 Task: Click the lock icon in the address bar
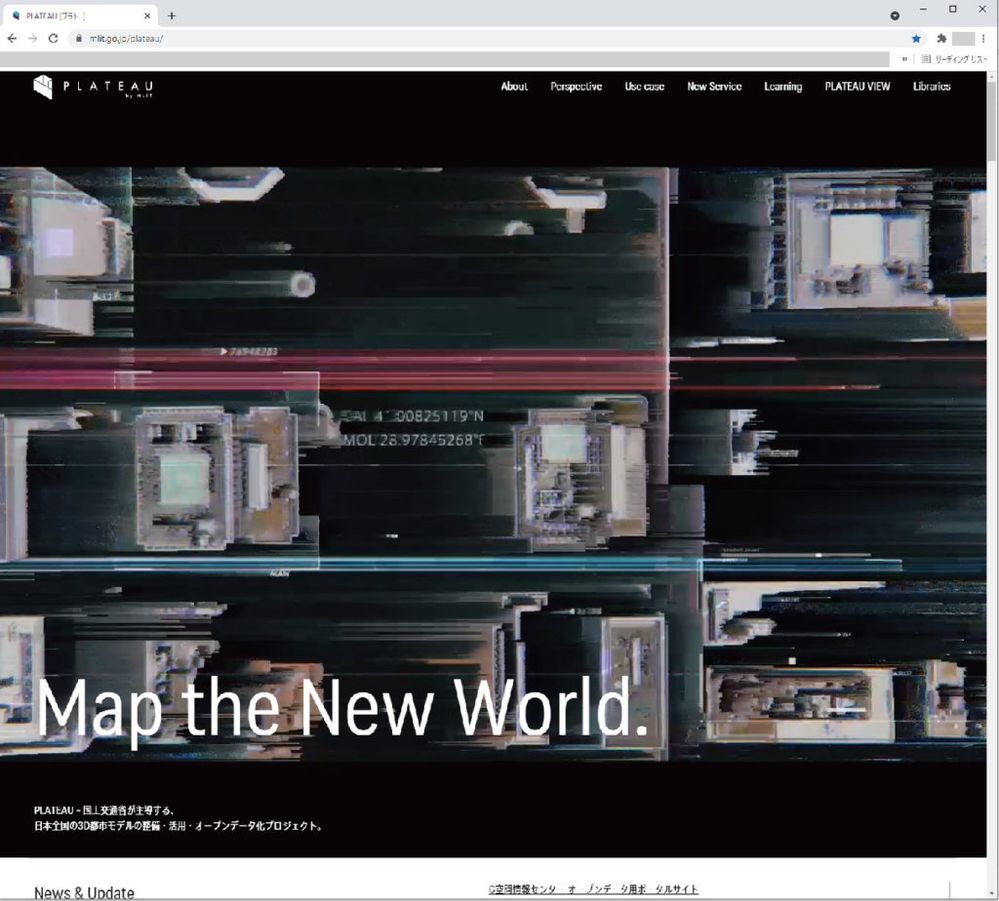(78, 39)
